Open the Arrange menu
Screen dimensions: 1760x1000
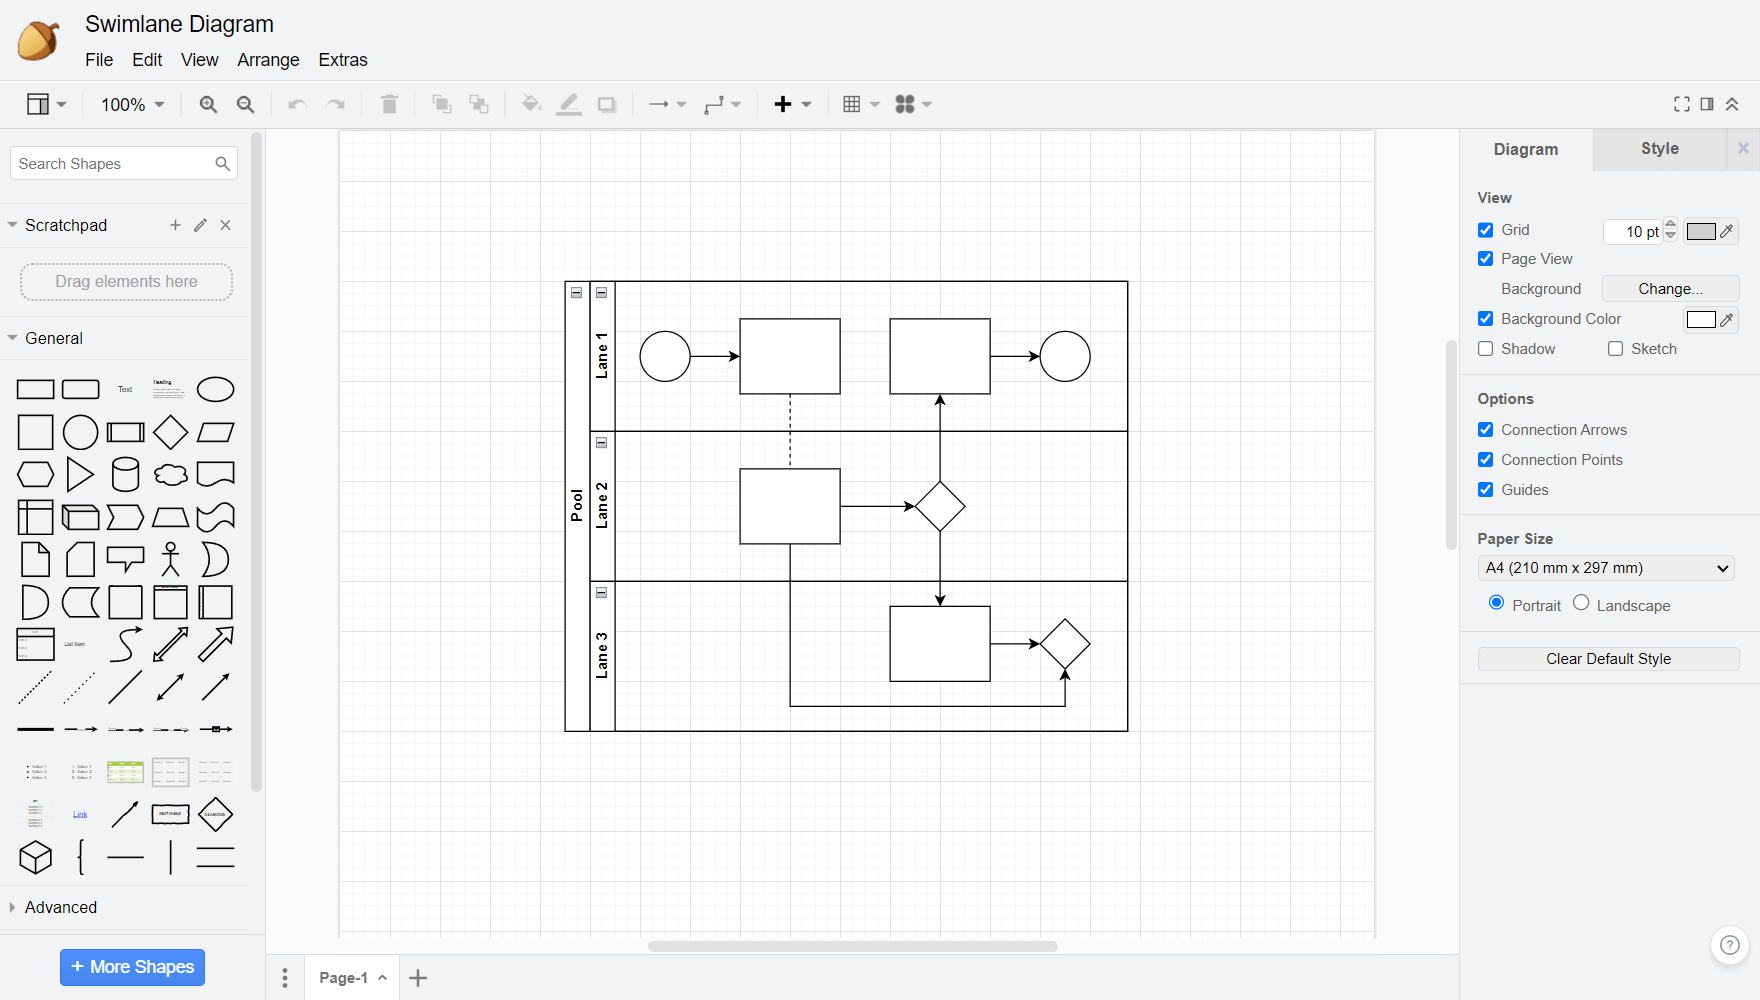click(x=268, y=60)
